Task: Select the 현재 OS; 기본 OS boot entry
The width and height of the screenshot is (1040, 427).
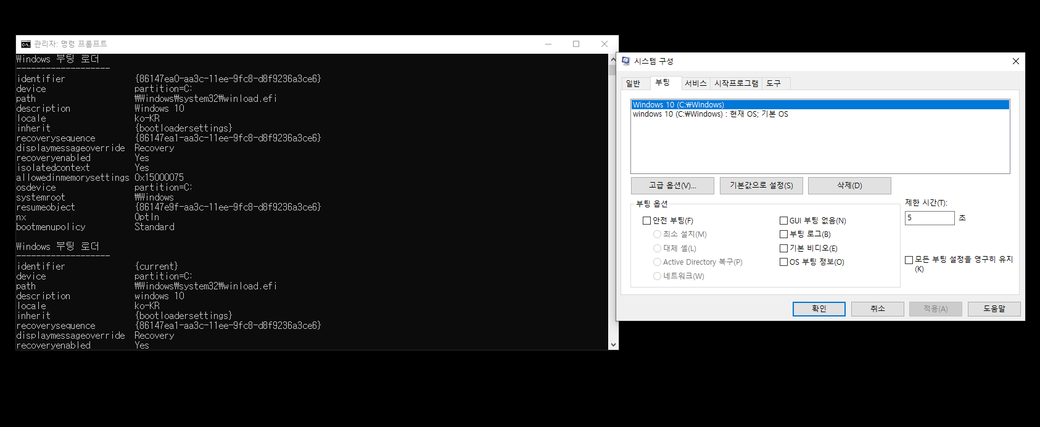Action: point(820,114)
